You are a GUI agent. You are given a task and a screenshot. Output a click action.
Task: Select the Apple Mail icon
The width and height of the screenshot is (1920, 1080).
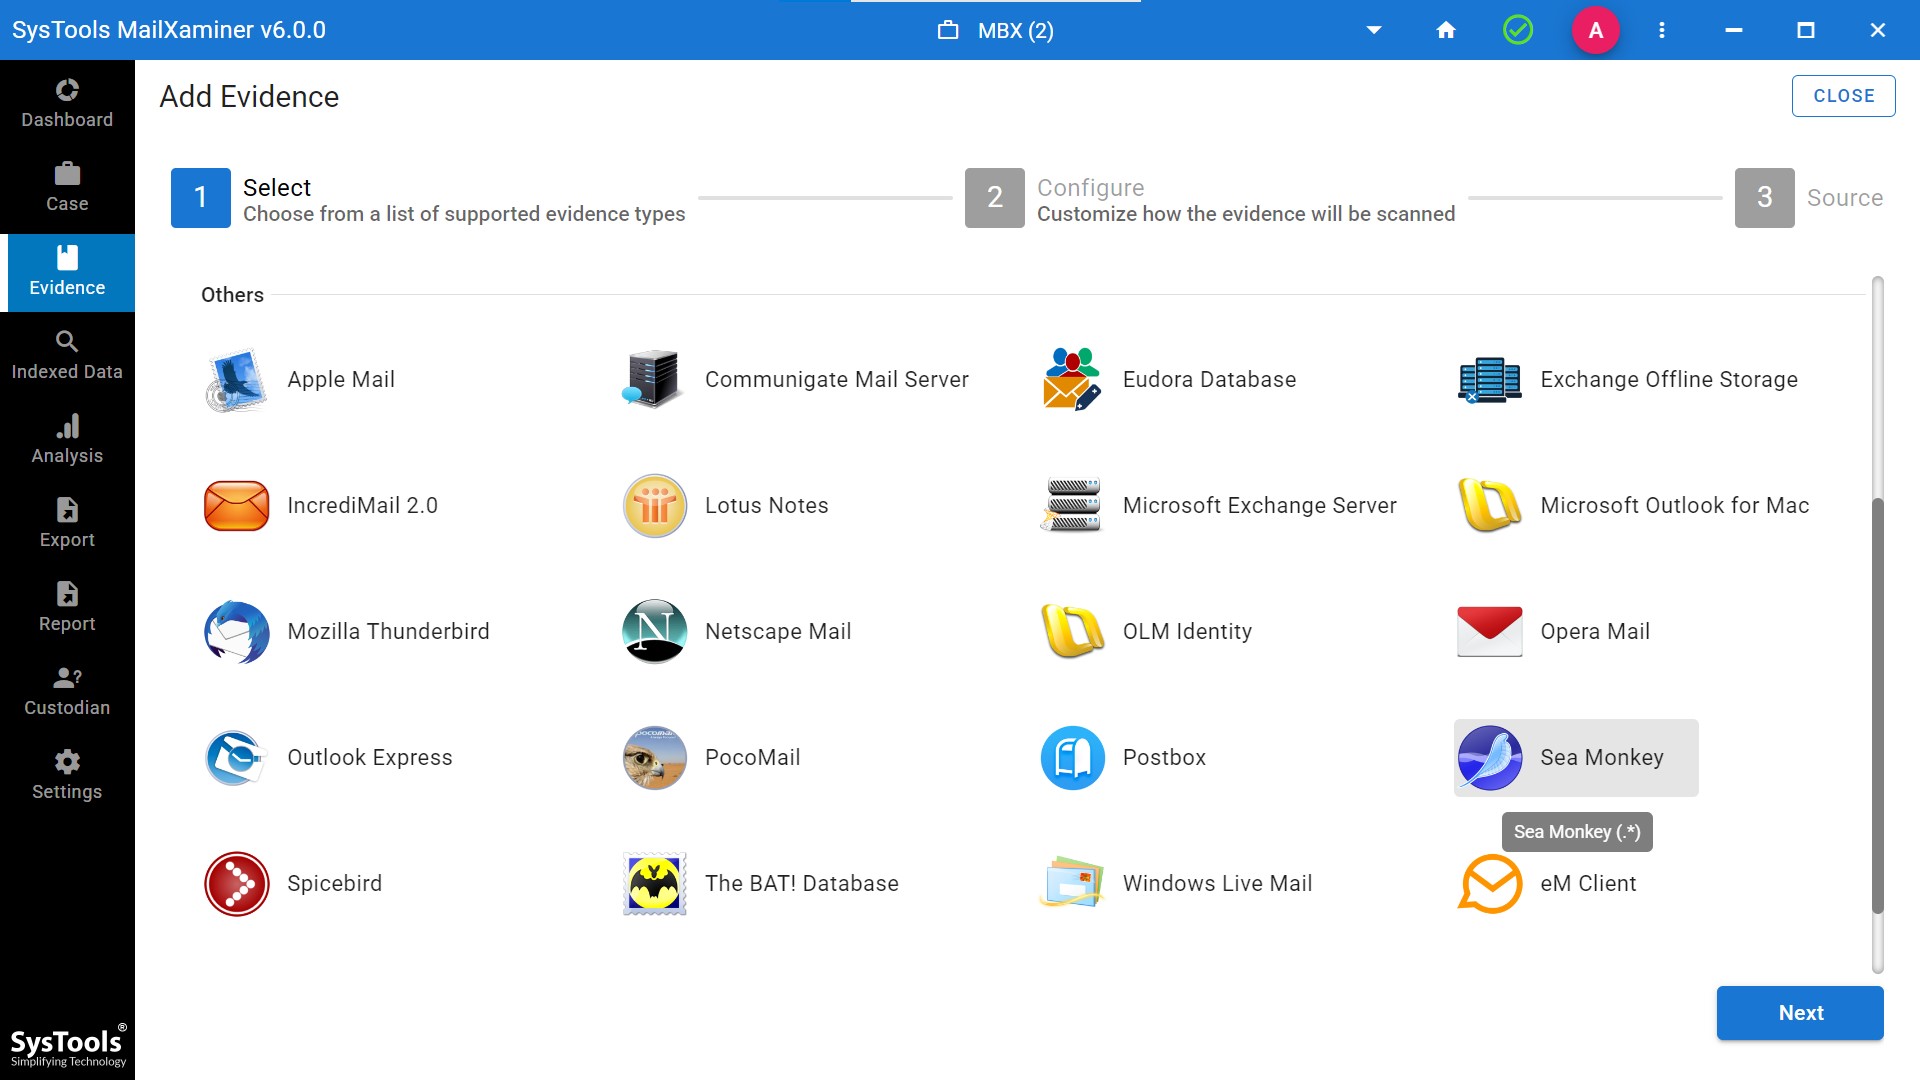[236, 380]
